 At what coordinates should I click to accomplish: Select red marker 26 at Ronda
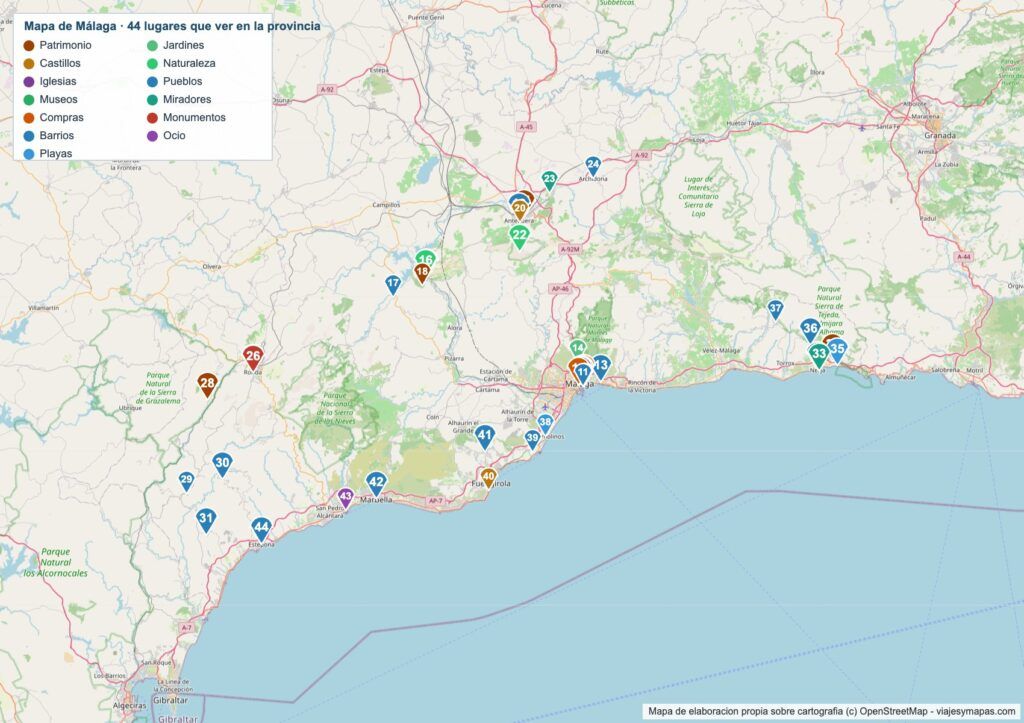[x=253, y=358]
